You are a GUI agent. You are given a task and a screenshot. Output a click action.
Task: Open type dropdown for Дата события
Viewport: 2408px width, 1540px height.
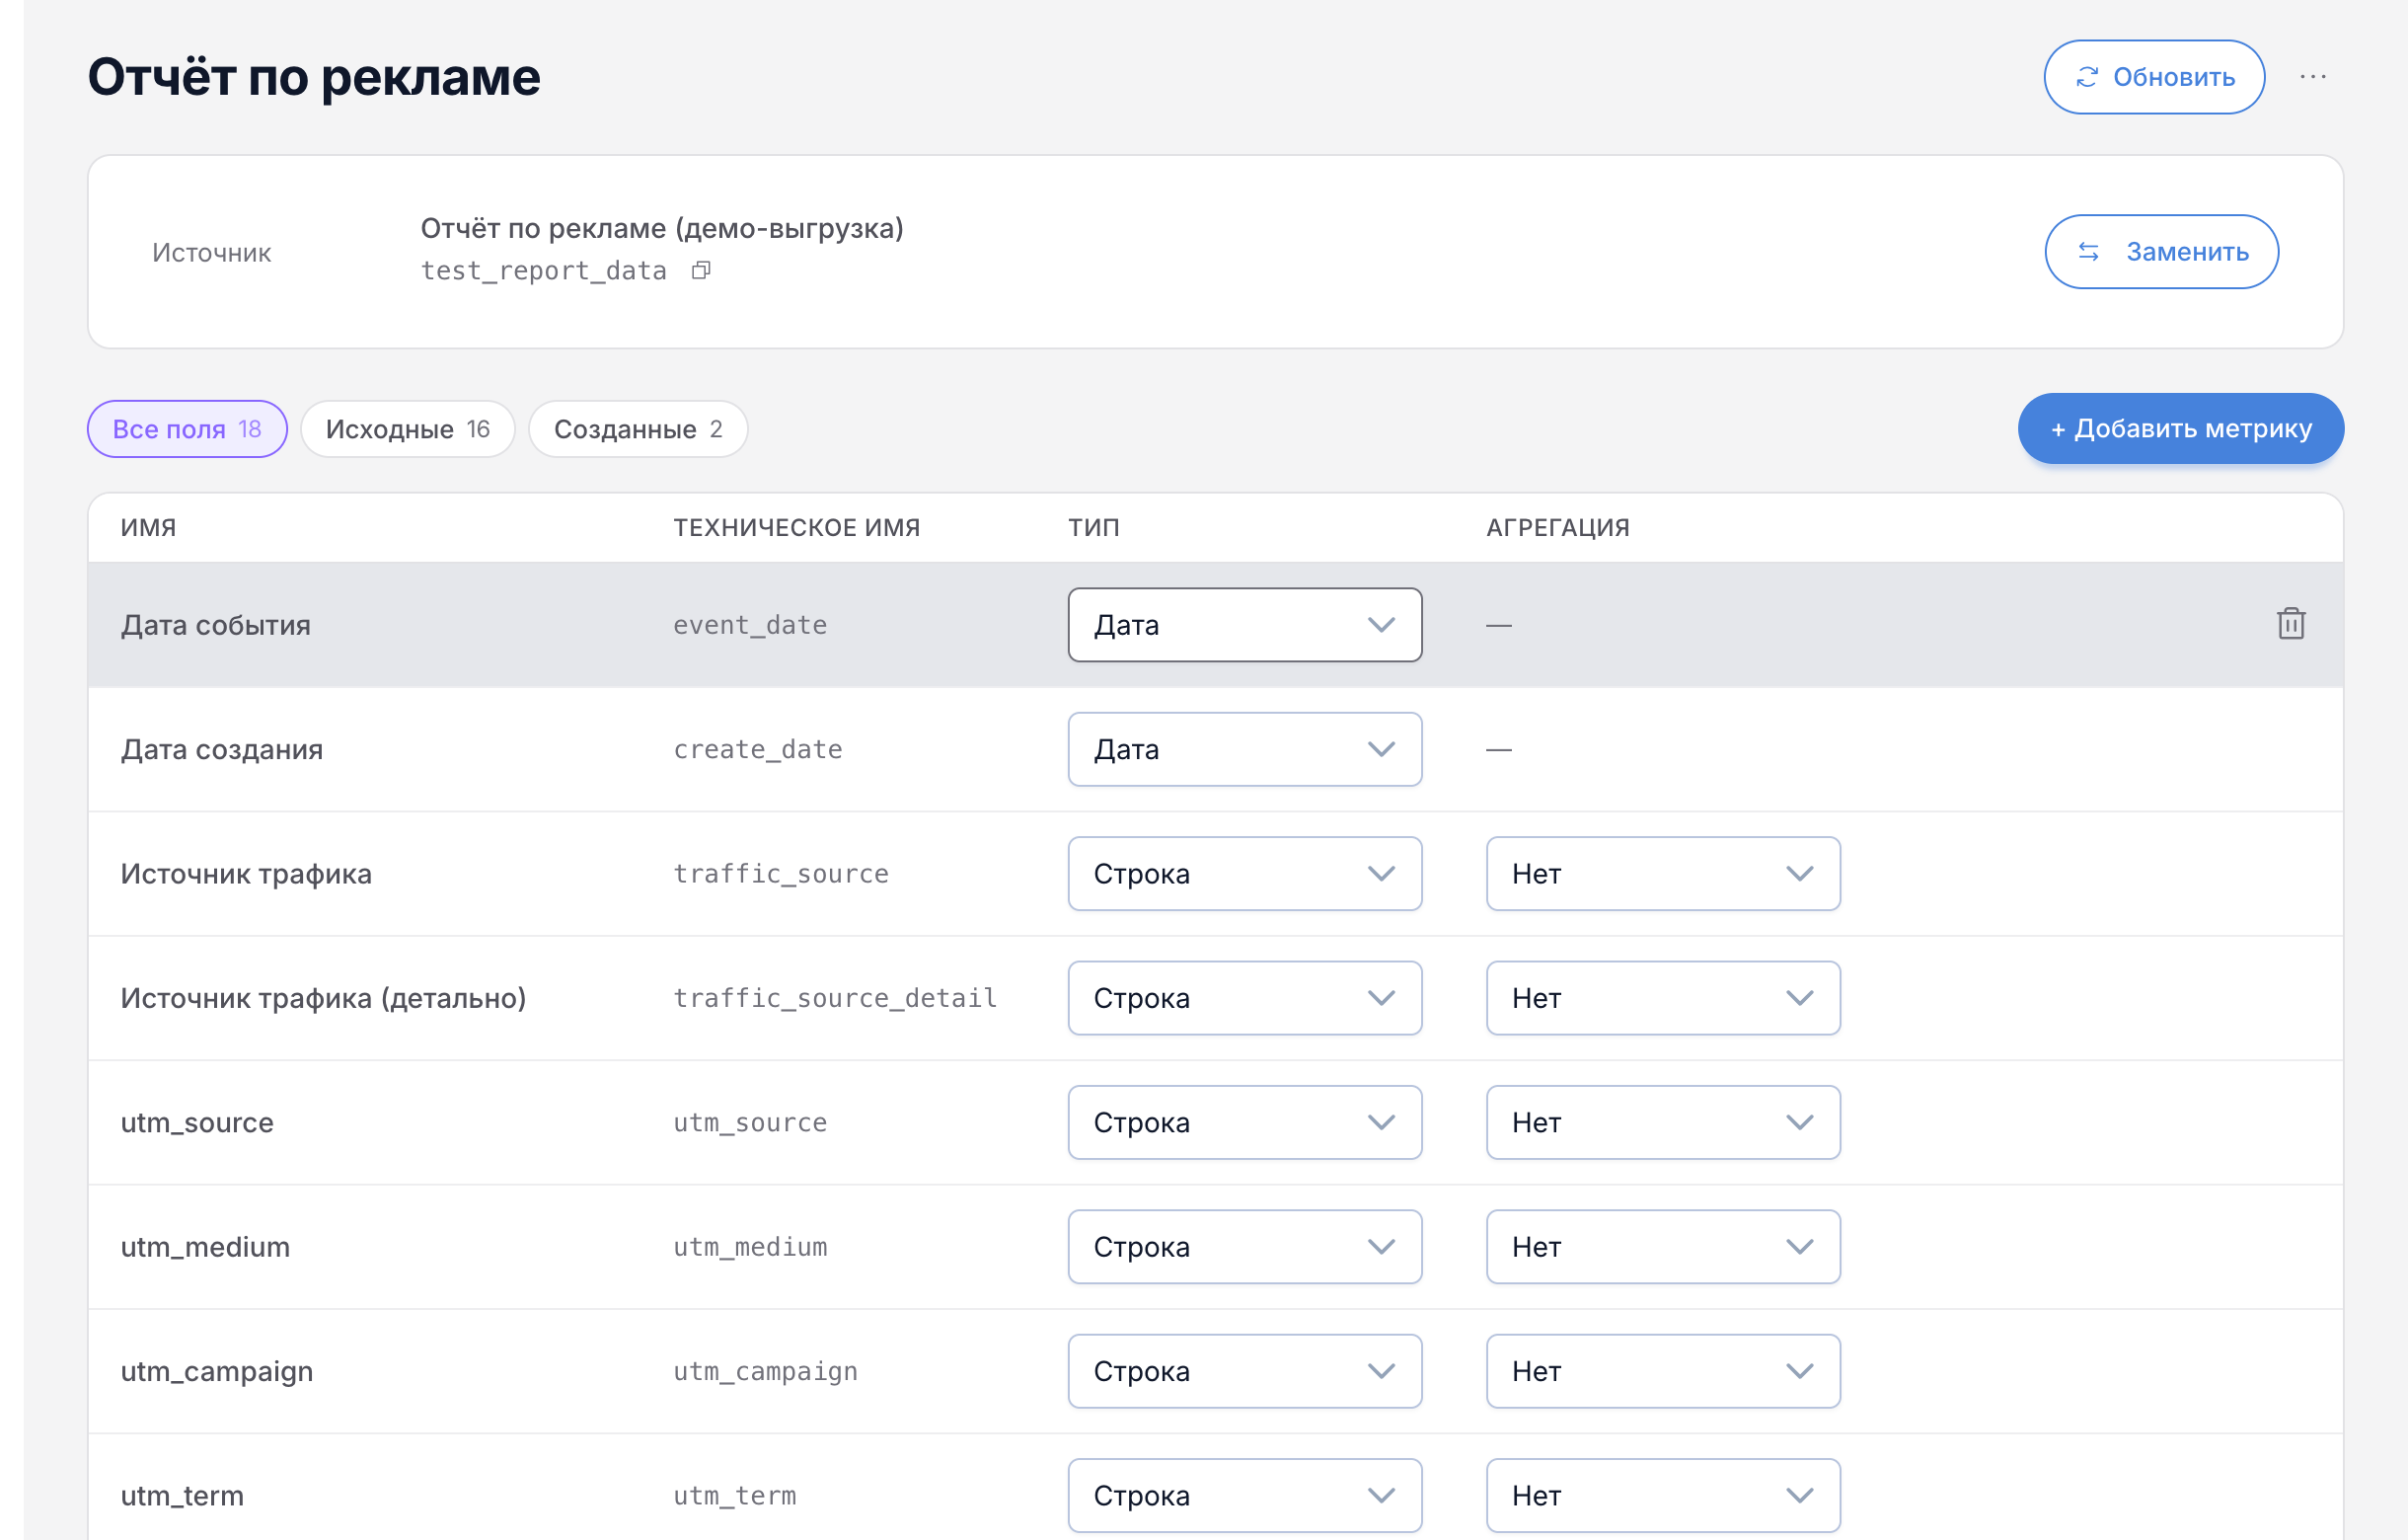(x=1245, y=625)
